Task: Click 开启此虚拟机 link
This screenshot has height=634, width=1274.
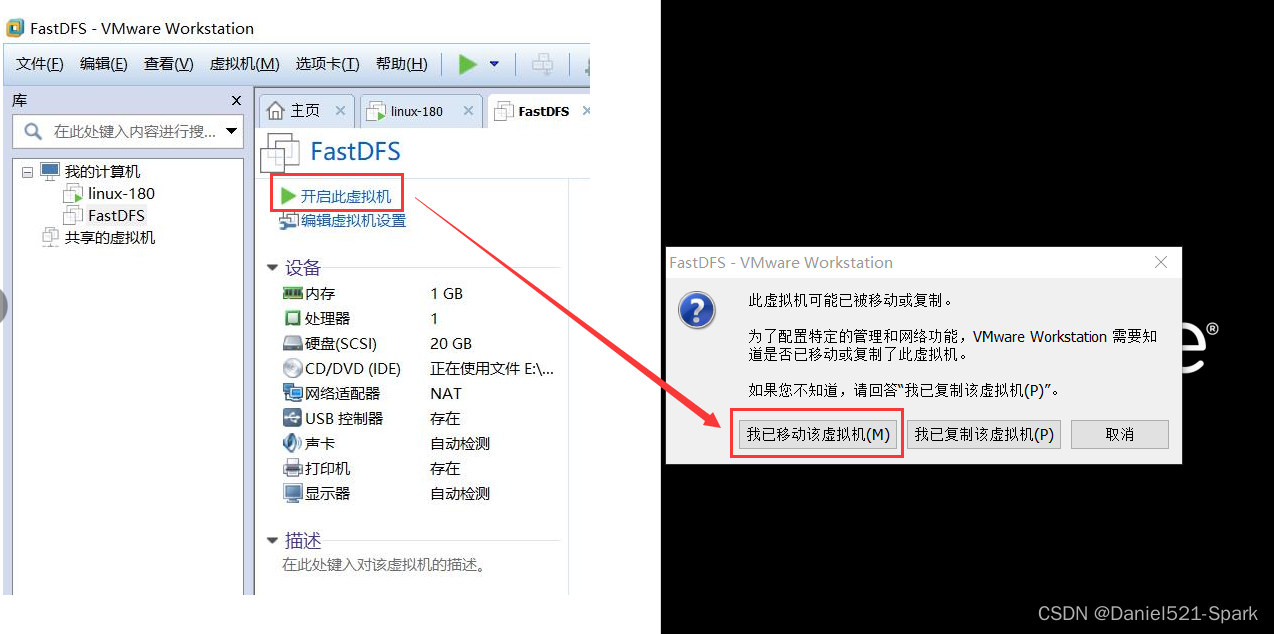Action: coord(346,197)
